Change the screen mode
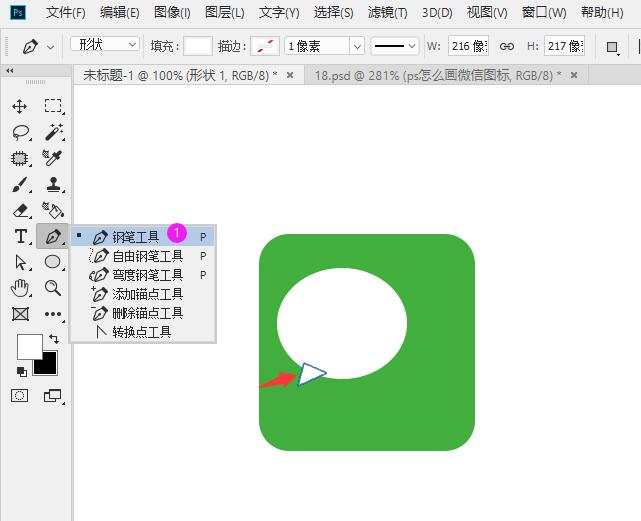Viewport: 641px width, 521px height. coord(52,395)
